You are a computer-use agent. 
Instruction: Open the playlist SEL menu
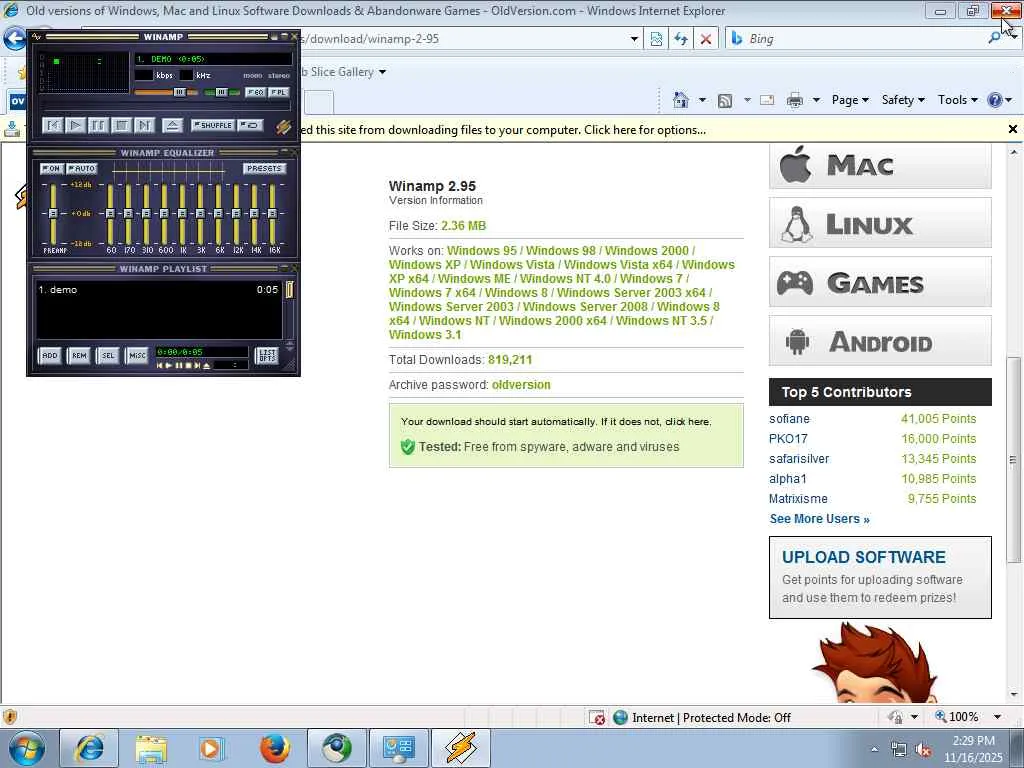(108, 355)
